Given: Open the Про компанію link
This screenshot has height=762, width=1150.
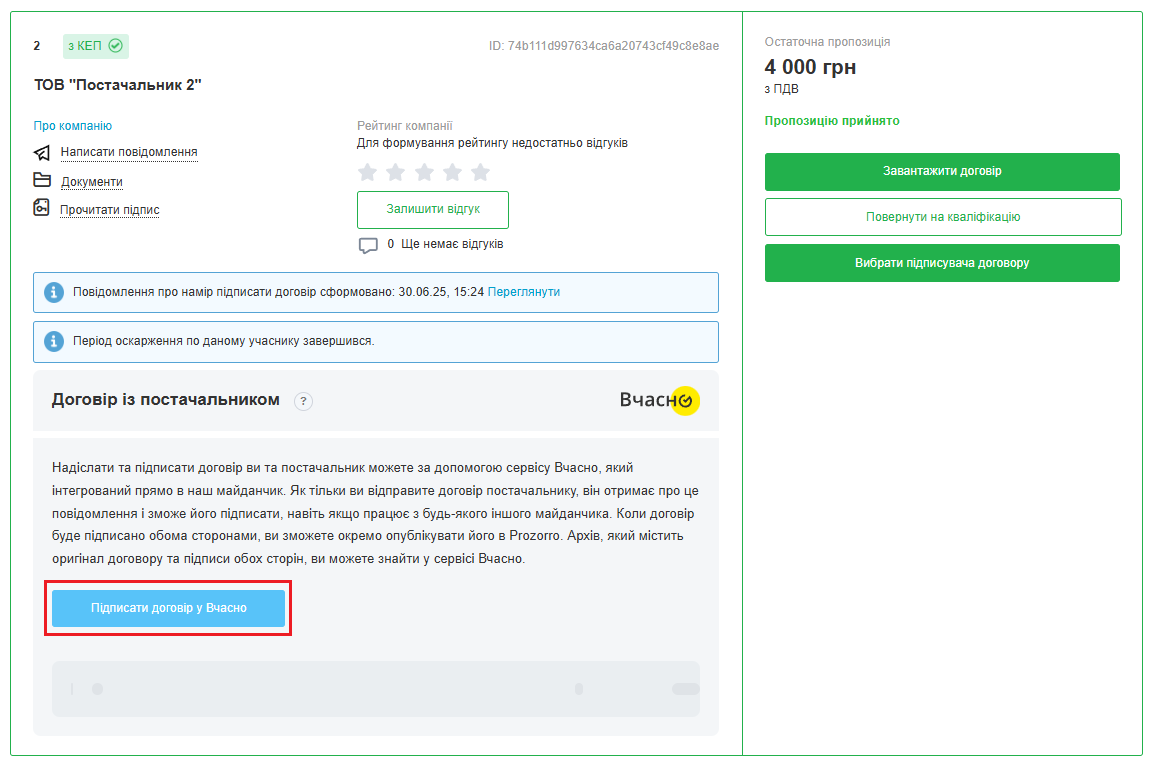Looking at the screenshot, I should point(73,126).
